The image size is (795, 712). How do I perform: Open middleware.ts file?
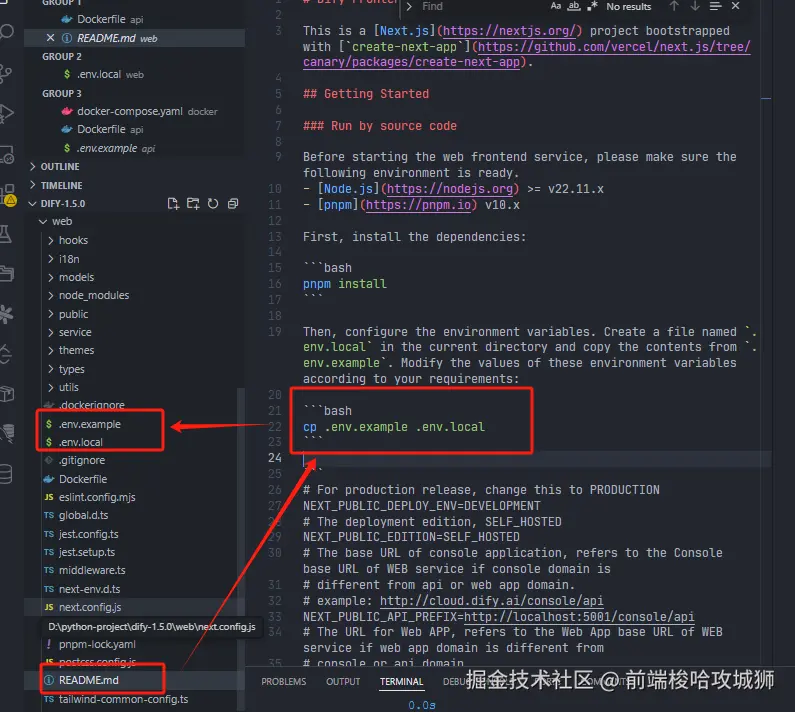click(x=92, y=571)
